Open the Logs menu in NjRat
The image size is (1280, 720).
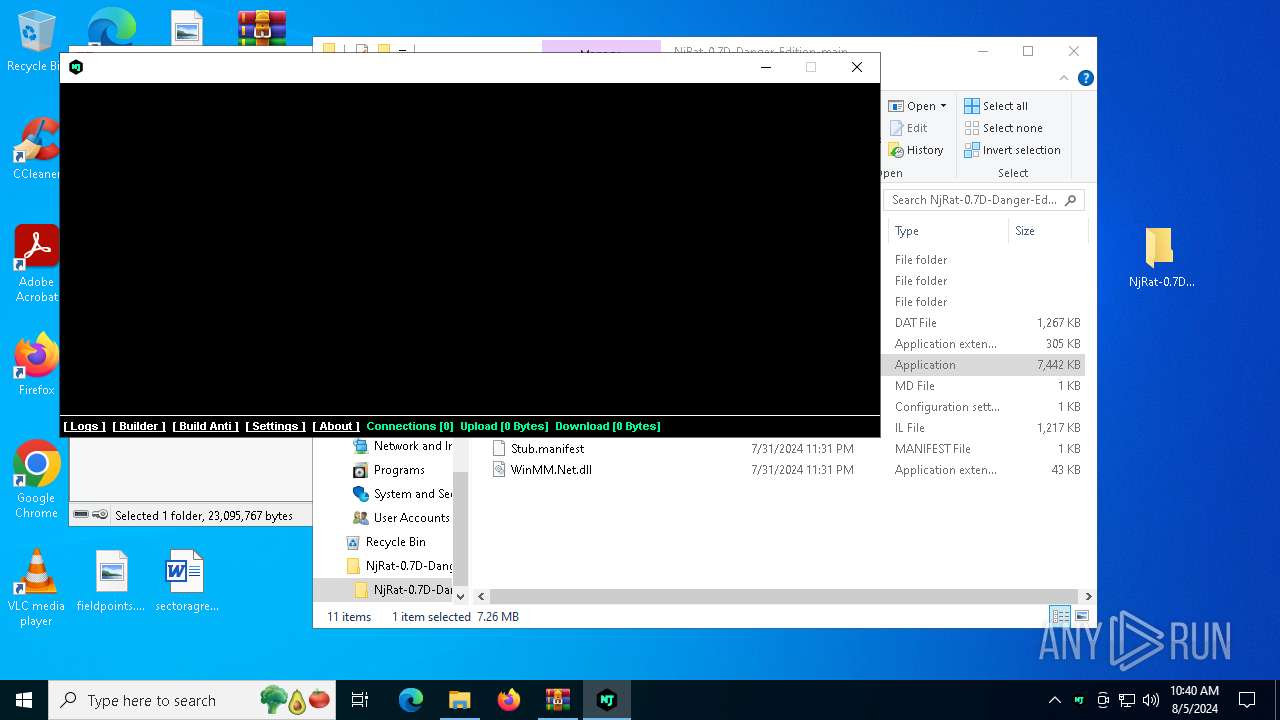click(84, 426)
